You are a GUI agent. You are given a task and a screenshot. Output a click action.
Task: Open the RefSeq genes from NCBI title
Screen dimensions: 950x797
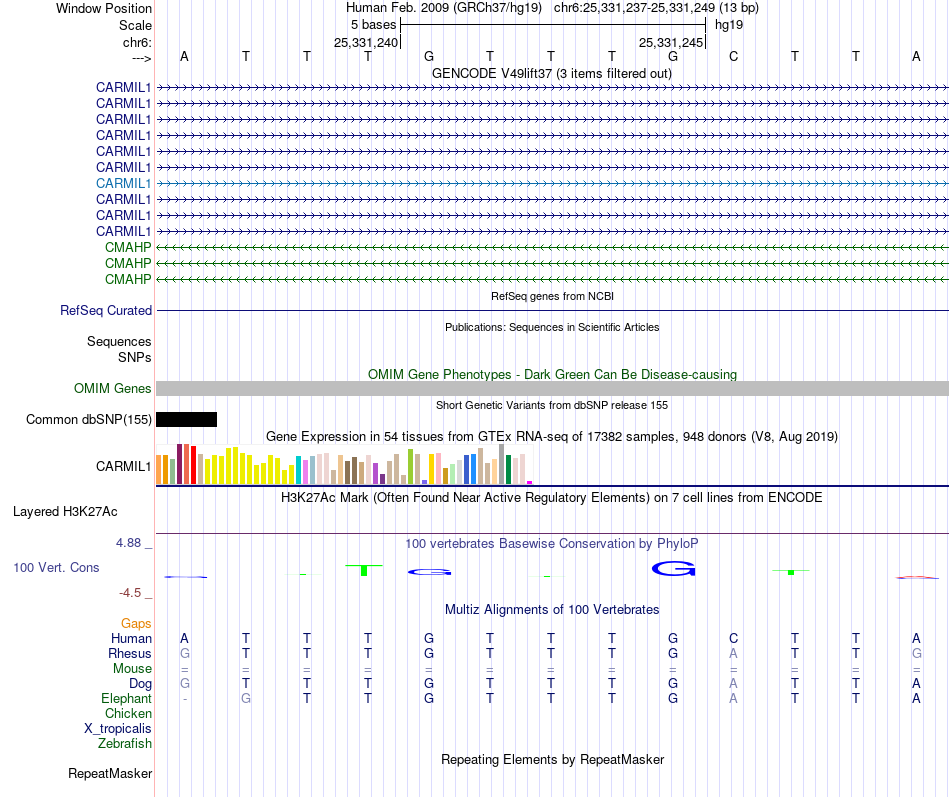[x=552, y=296]
